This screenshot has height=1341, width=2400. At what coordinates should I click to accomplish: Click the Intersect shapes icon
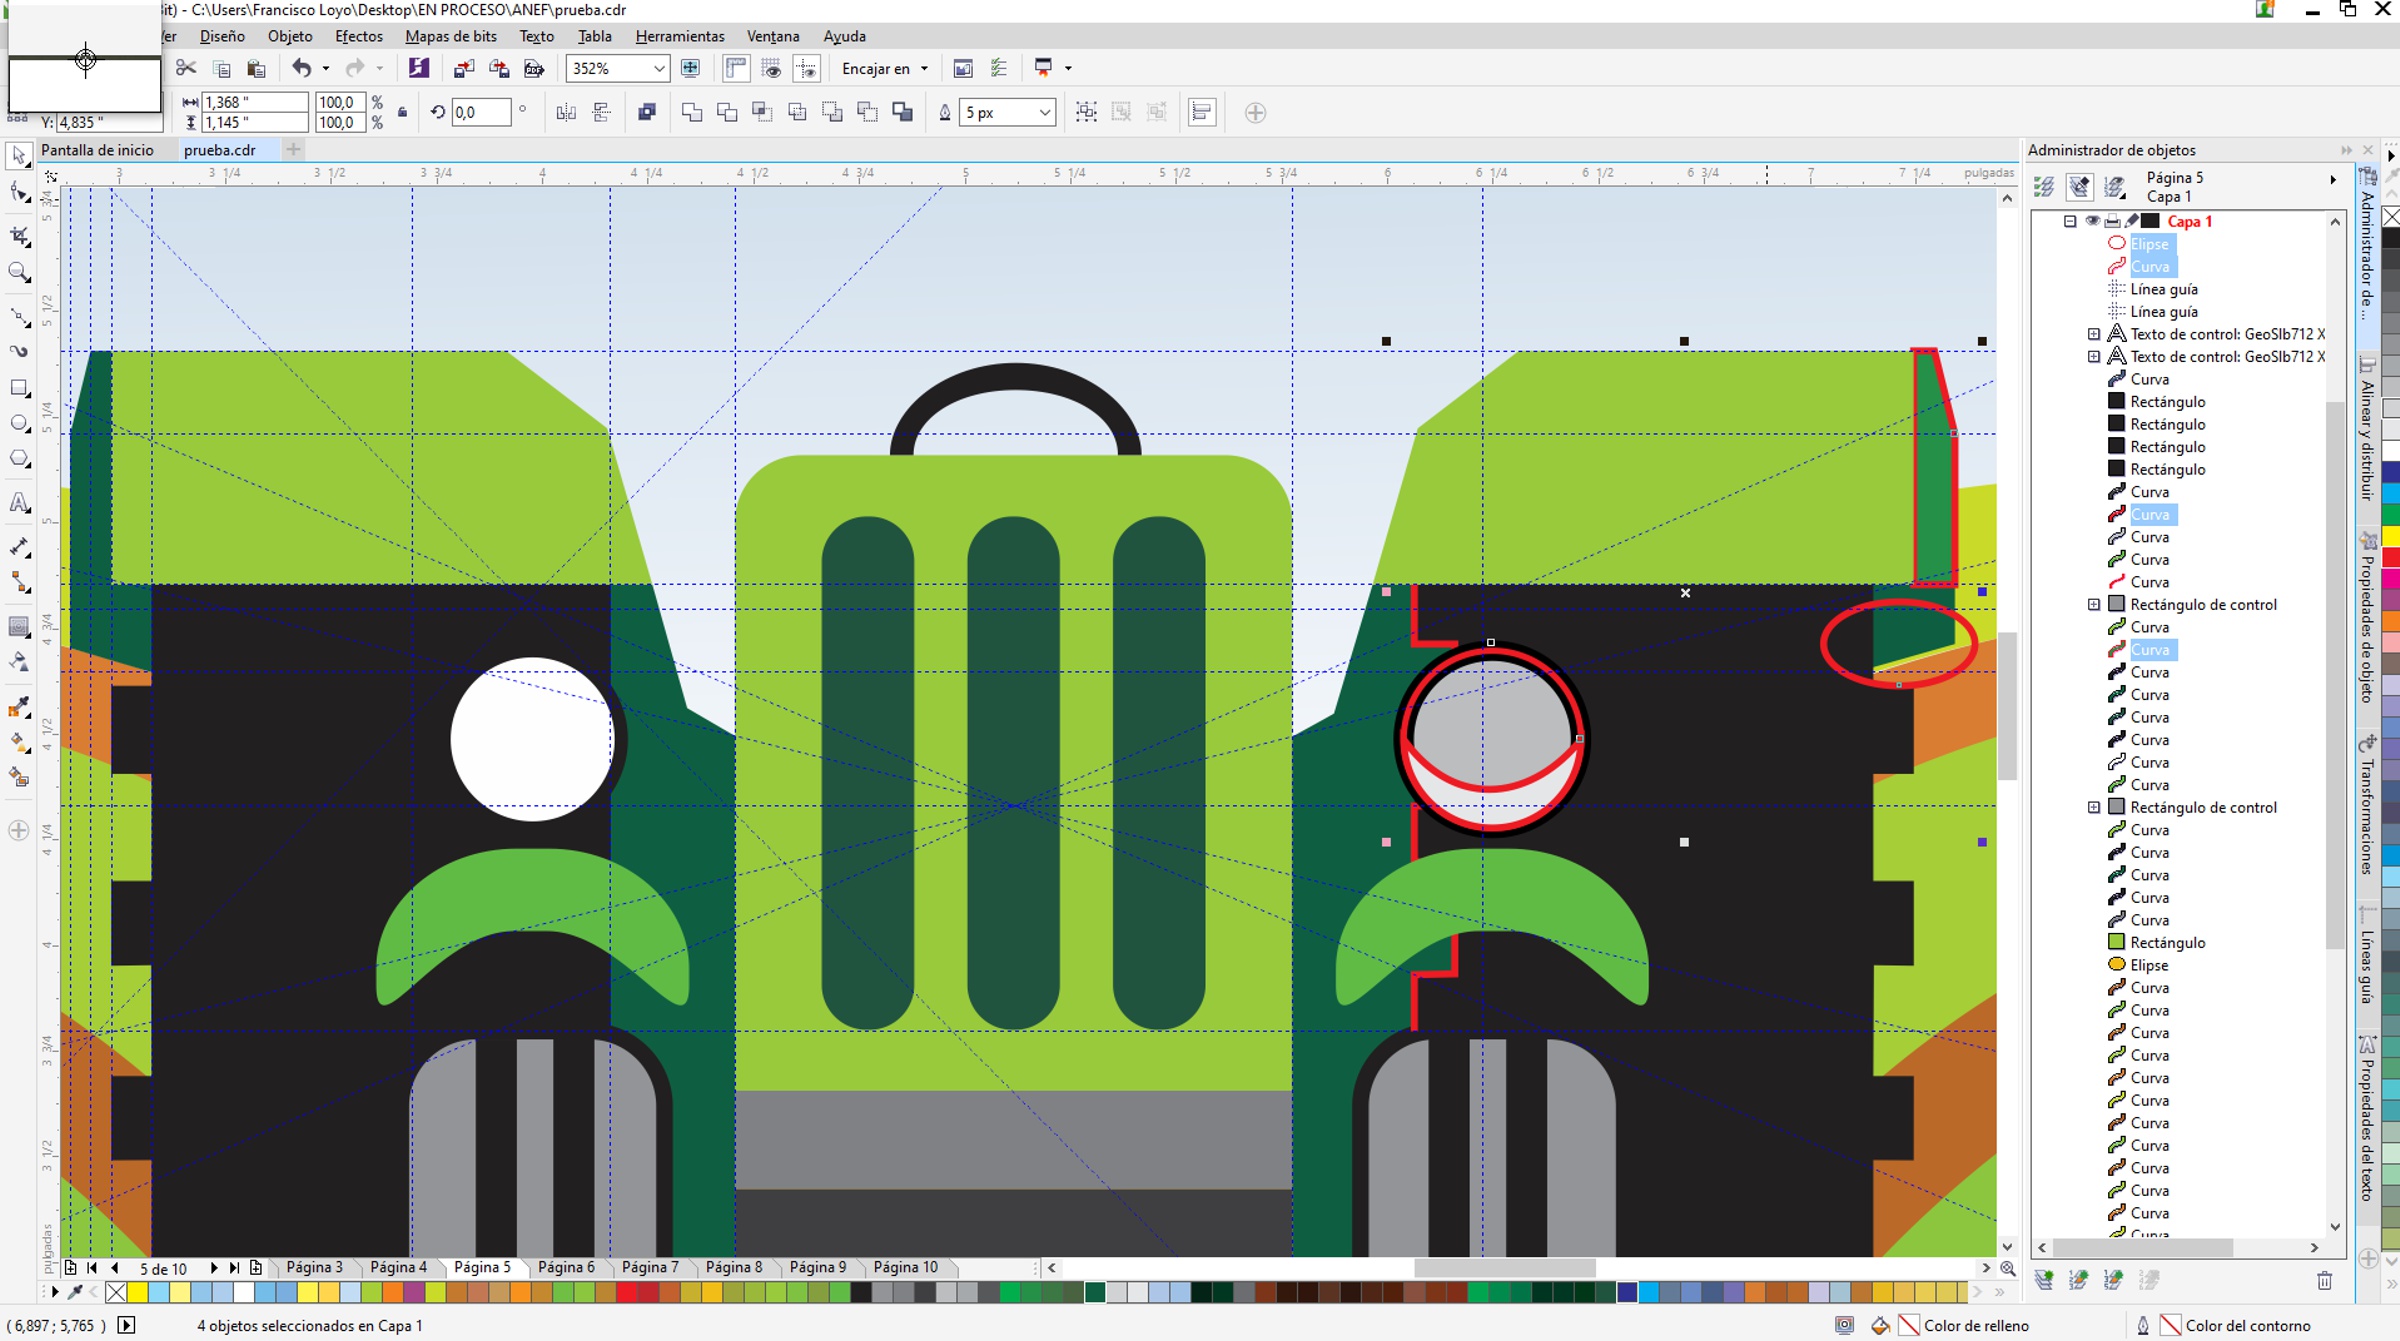point(762,112)
